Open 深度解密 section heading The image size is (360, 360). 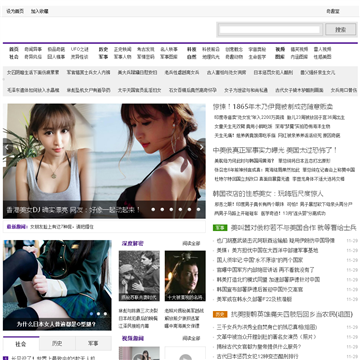tap(133, 244)
